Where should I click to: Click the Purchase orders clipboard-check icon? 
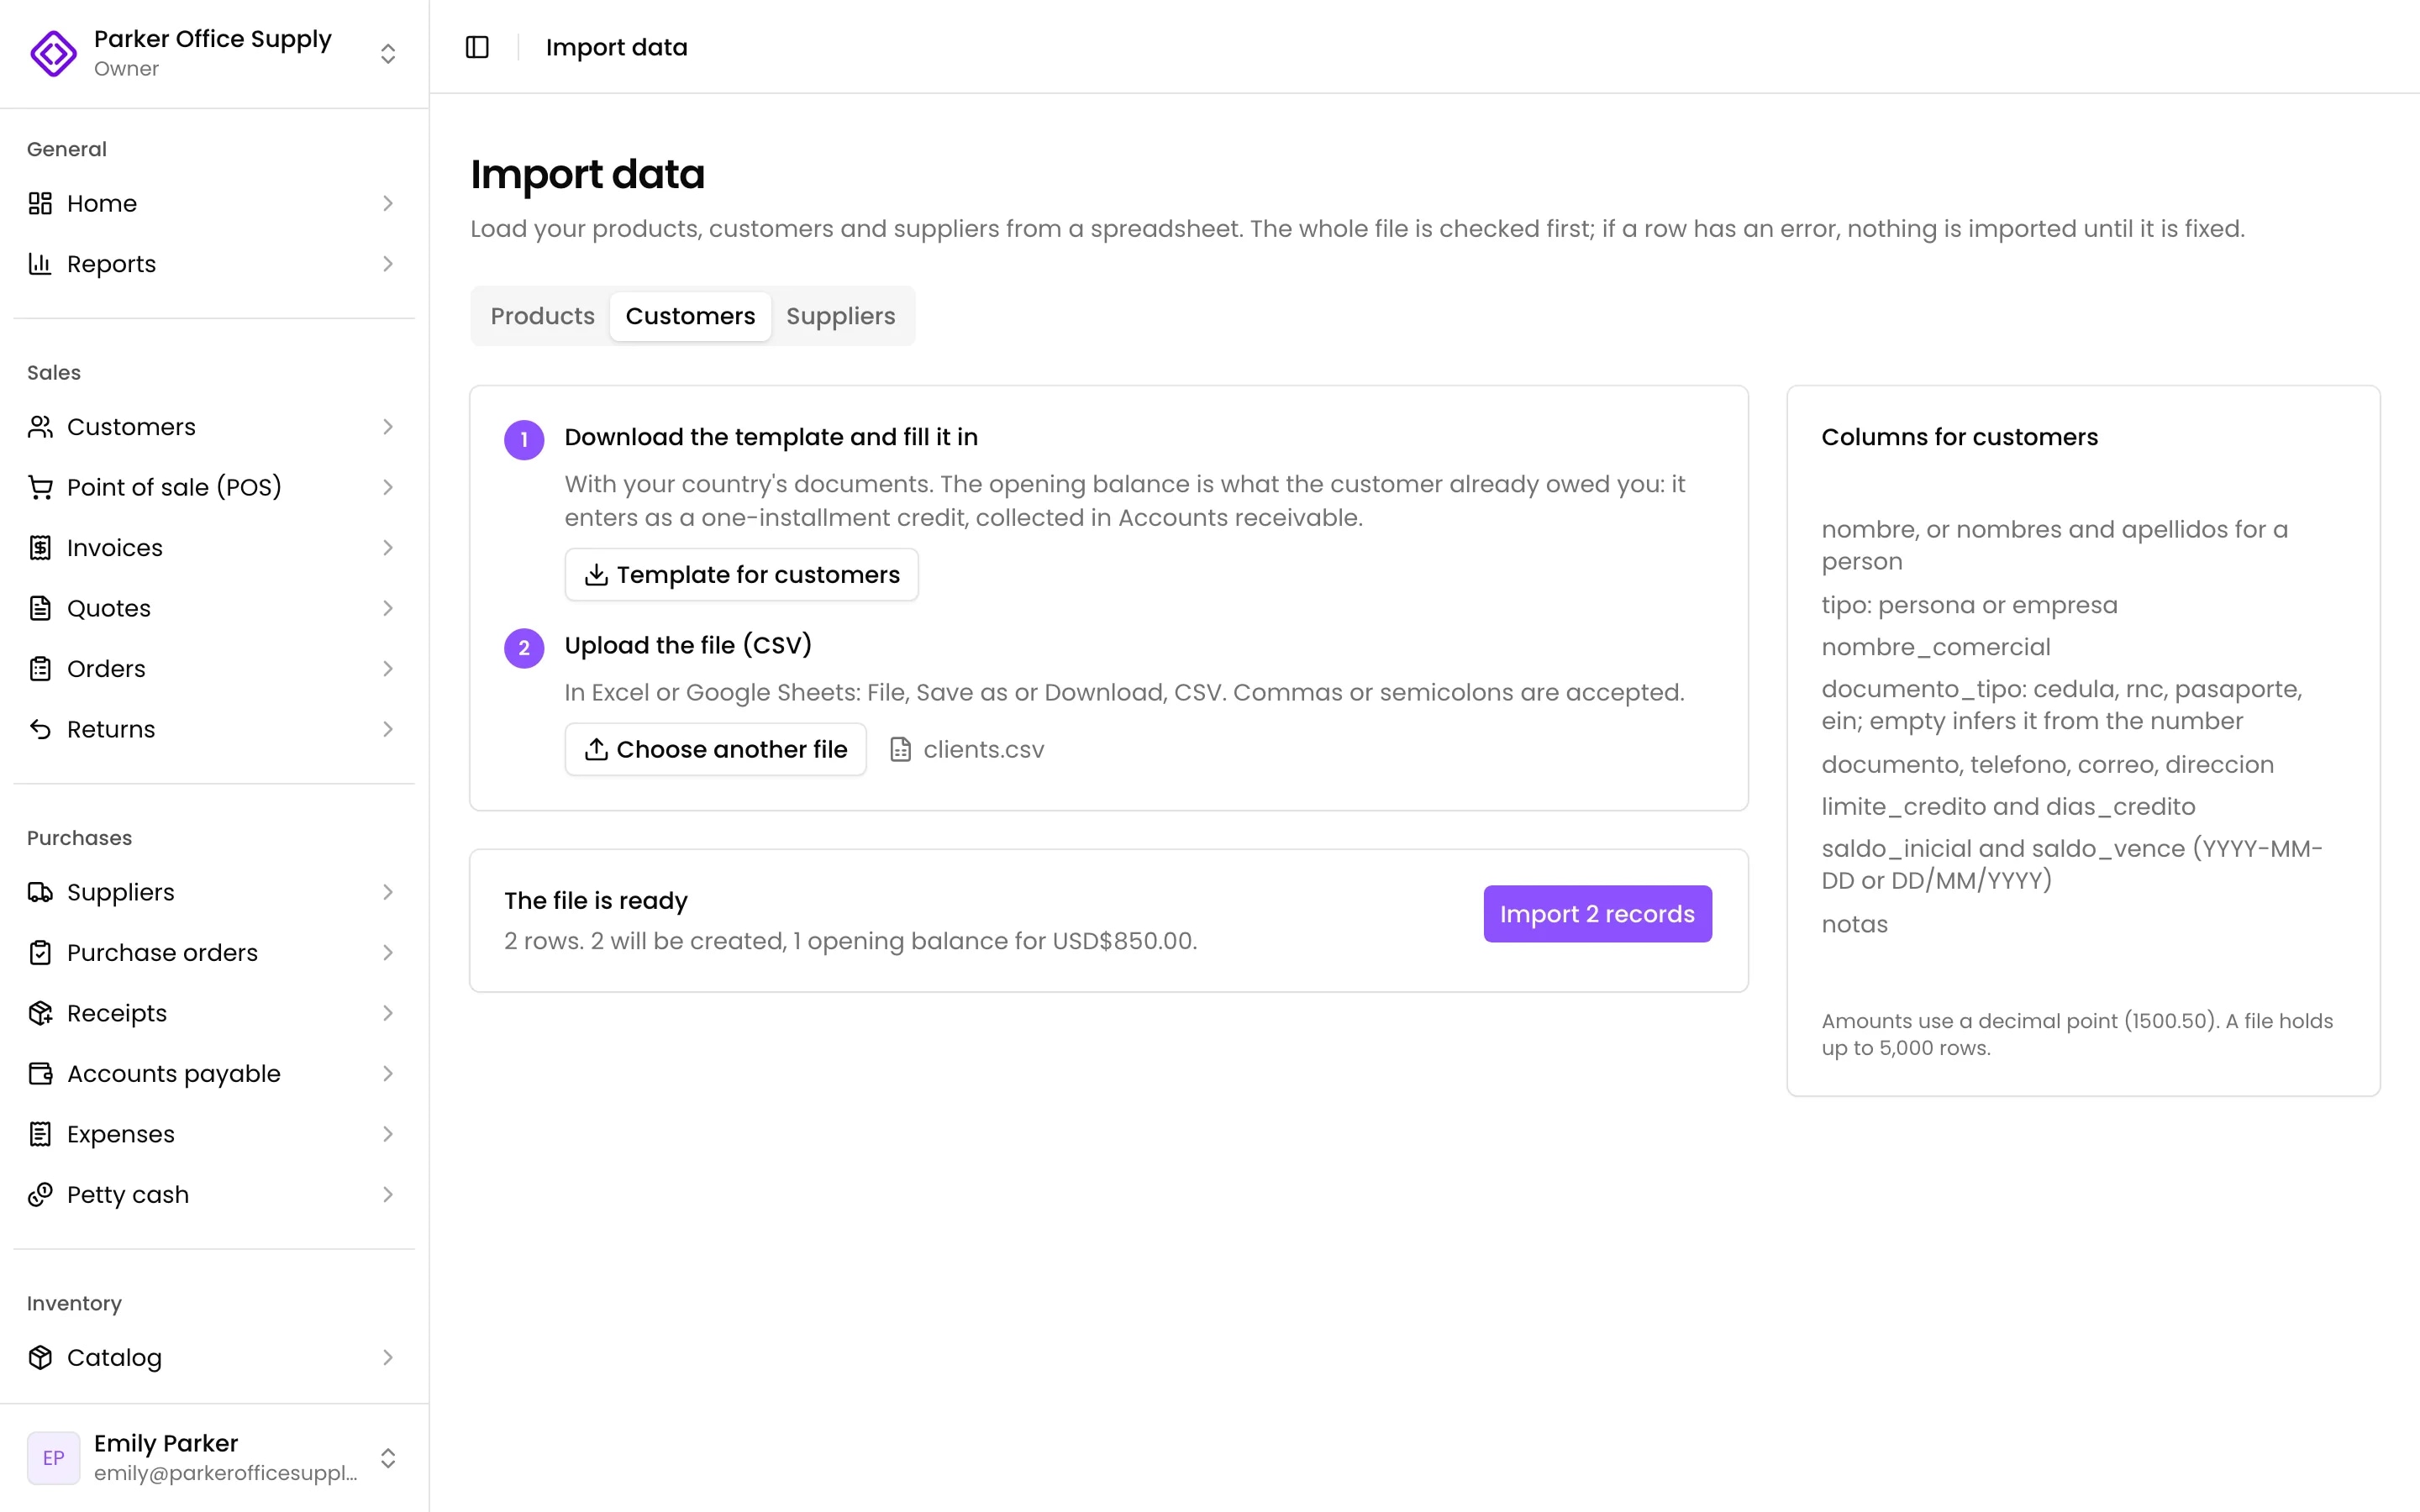pos(40,953)
